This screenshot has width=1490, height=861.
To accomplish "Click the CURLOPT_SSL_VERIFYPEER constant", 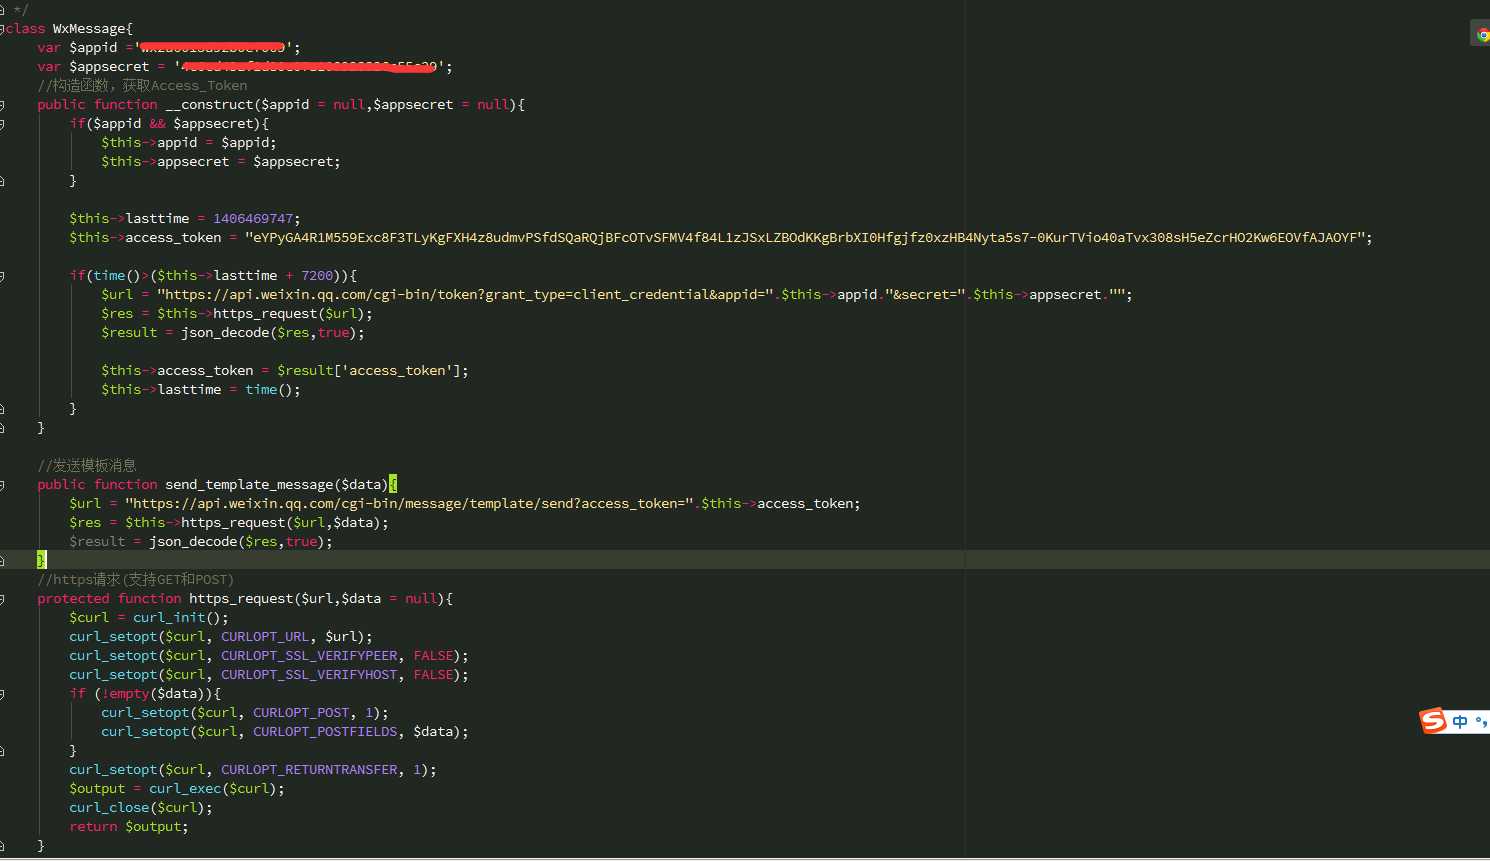I will (309, 656).
